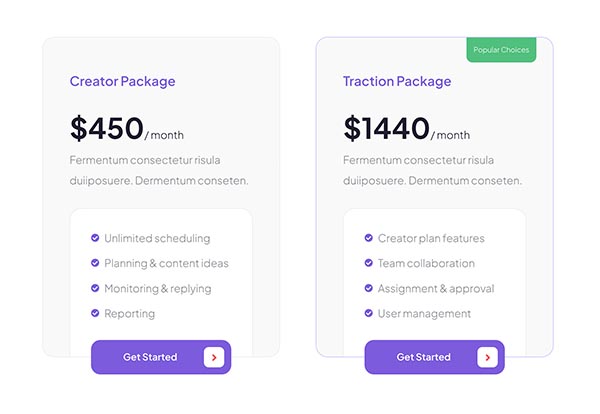This screenshot has width=600, height=414.
Task: Click the Team collaboration feature text
Action: tap(426, 263)
